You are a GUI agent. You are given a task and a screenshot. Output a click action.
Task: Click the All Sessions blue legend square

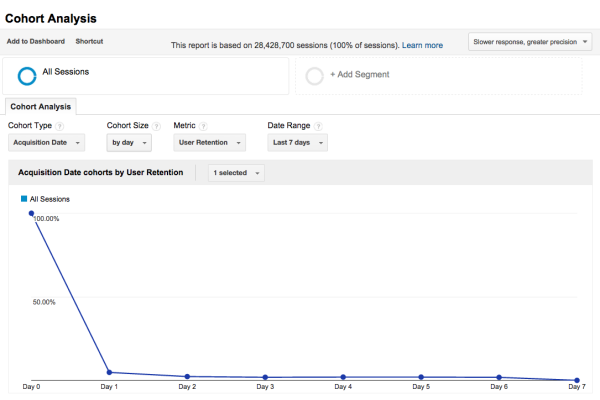(x=24, y=199)
